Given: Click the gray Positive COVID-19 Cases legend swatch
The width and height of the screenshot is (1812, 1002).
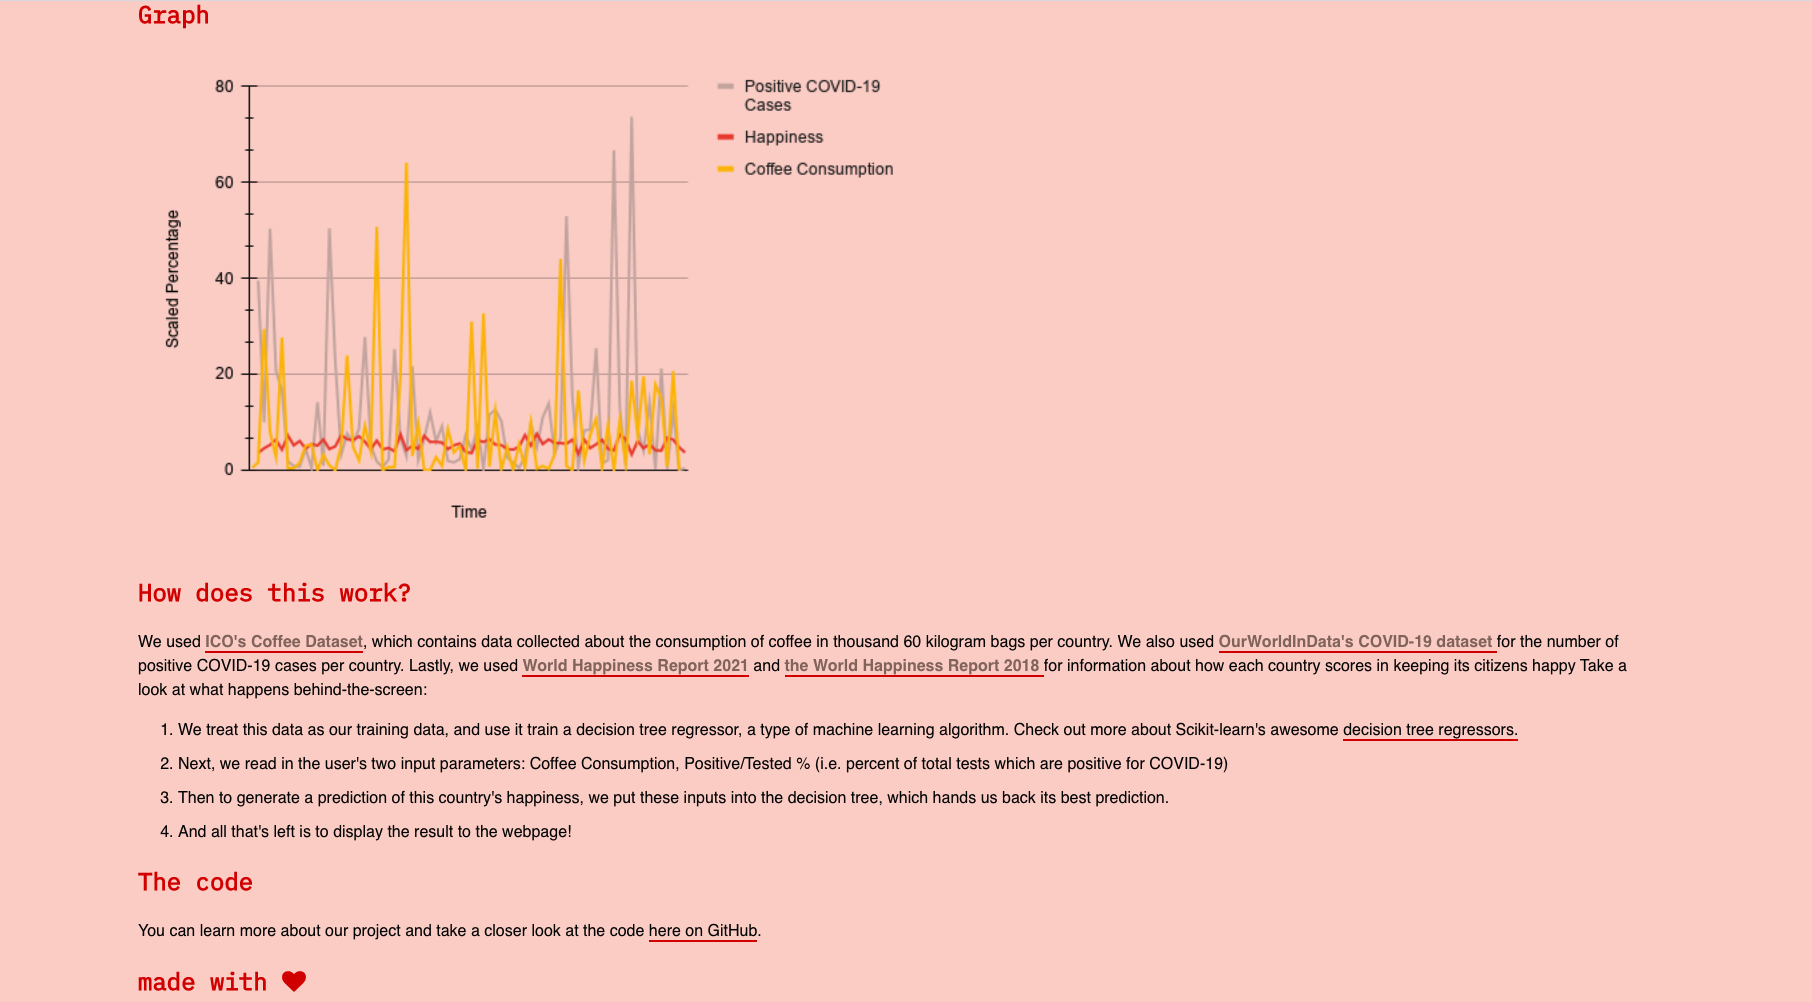Looking at the screenshot, I should [x=726, y=87].
